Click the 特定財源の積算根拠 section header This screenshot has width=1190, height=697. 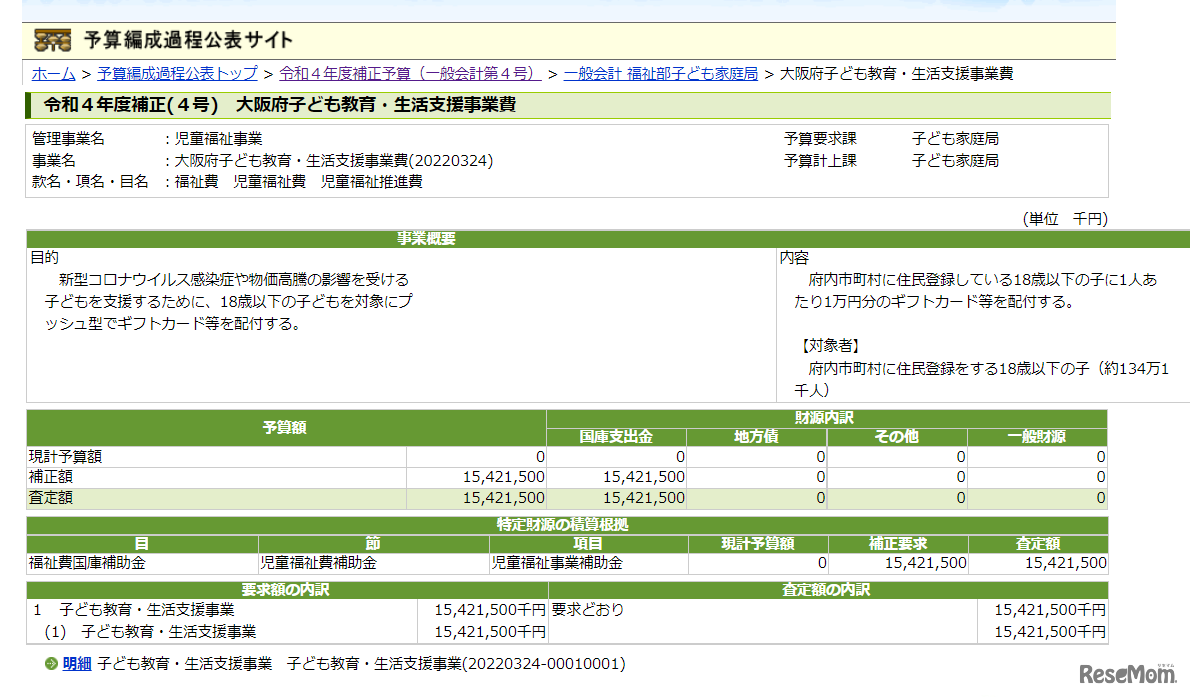point(567,525)
